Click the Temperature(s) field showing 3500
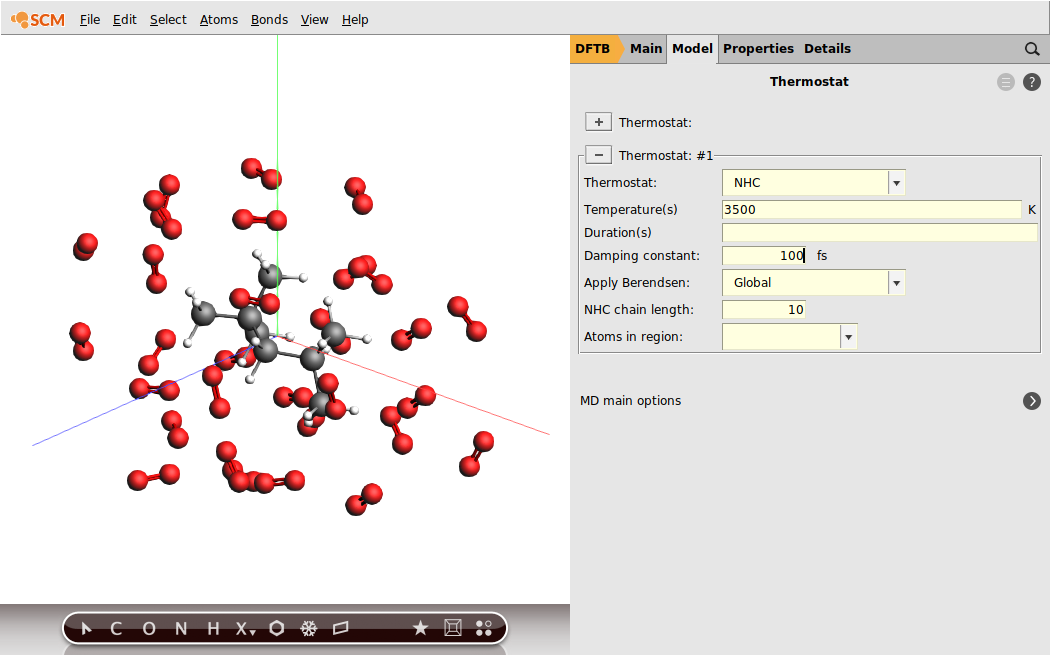 click(x=872, y=210)
